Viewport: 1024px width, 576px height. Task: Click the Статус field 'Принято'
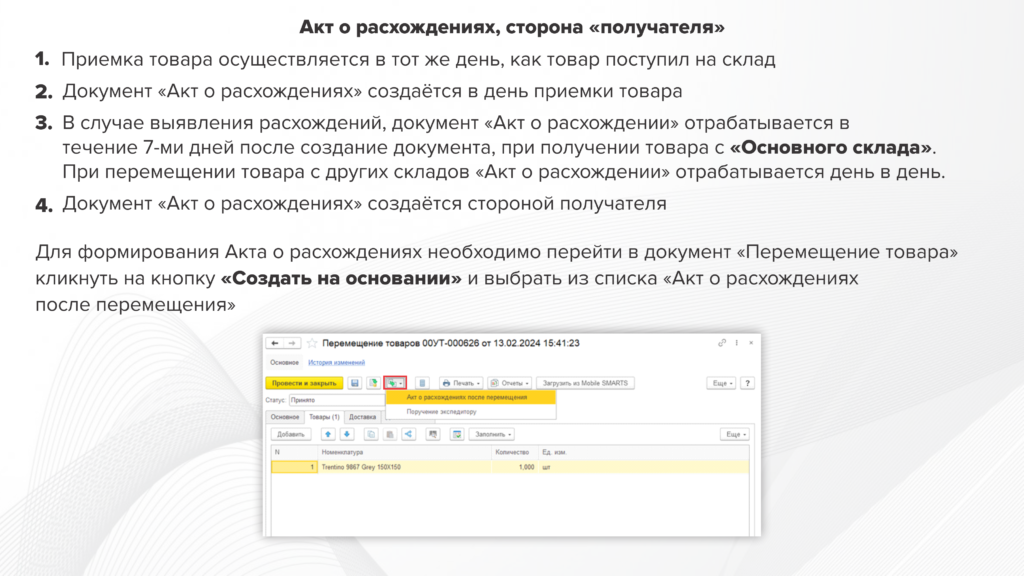coord(337,400)
